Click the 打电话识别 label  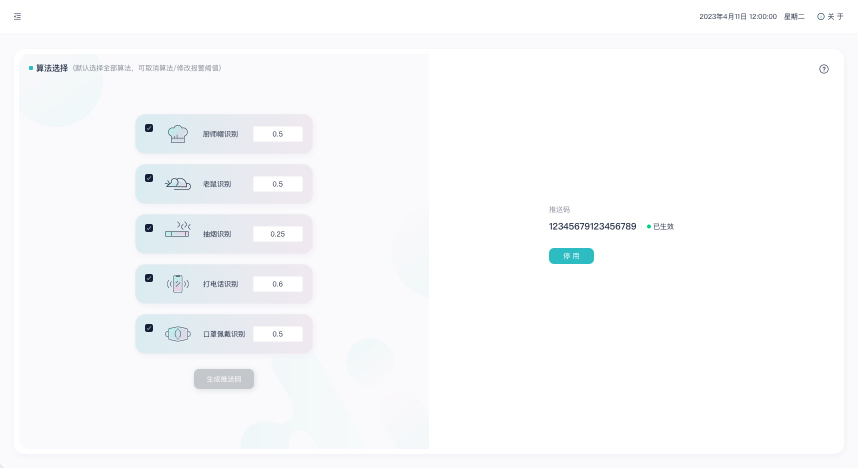click(221, 284)
